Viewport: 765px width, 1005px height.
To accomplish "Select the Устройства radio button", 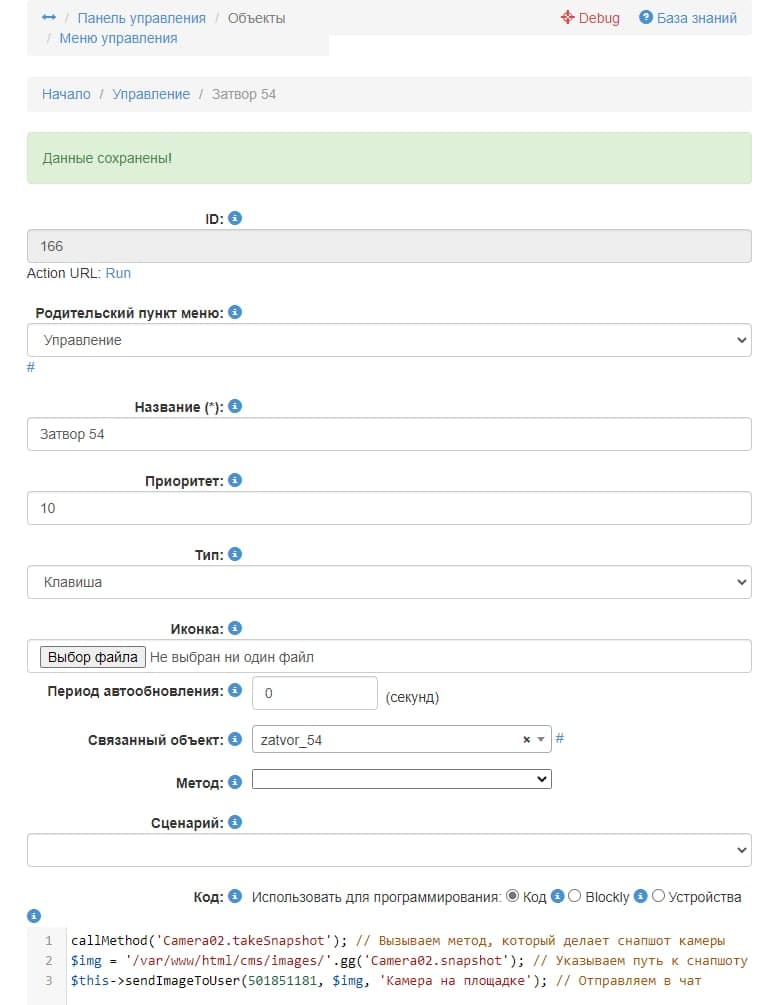I will click(658, 896).
